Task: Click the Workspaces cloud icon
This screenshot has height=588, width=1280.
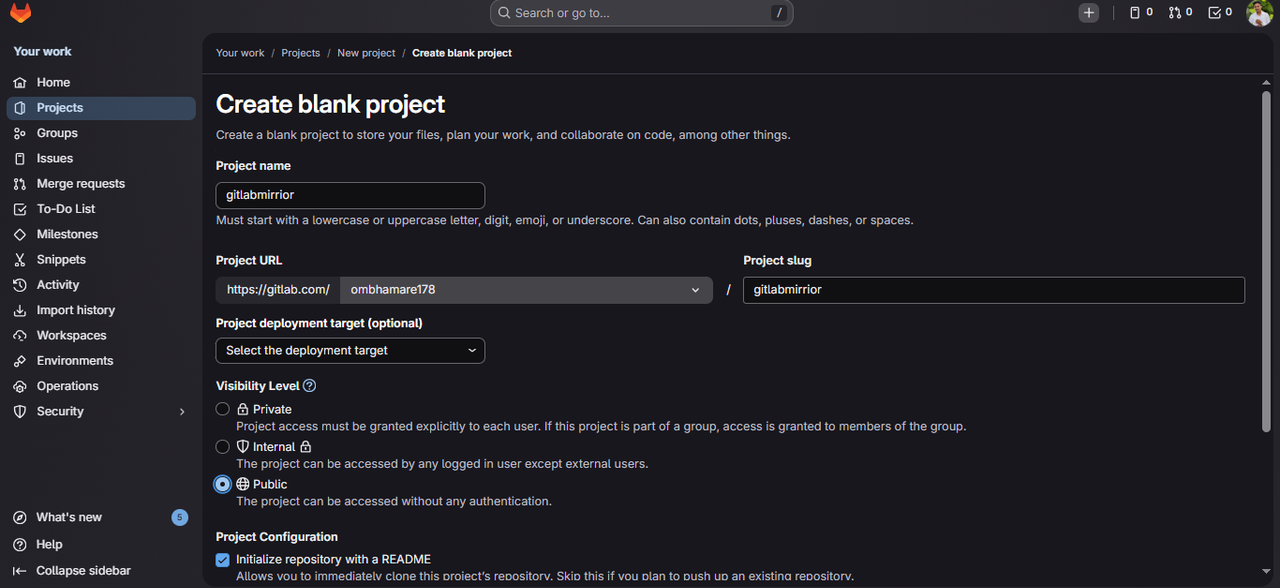Action: click(x=19, y=336)
